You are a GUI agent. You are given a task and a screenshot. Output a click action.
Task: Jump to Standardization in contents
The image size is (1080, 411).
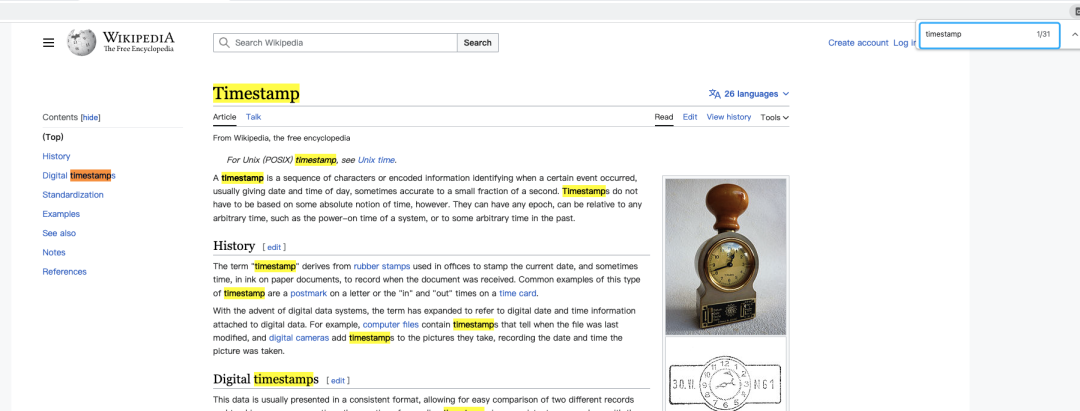[73, 195]
